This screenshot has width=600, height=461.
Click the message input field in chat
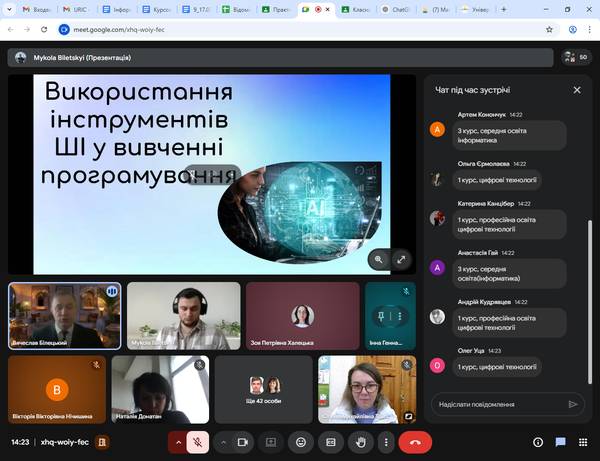(495, 404)
